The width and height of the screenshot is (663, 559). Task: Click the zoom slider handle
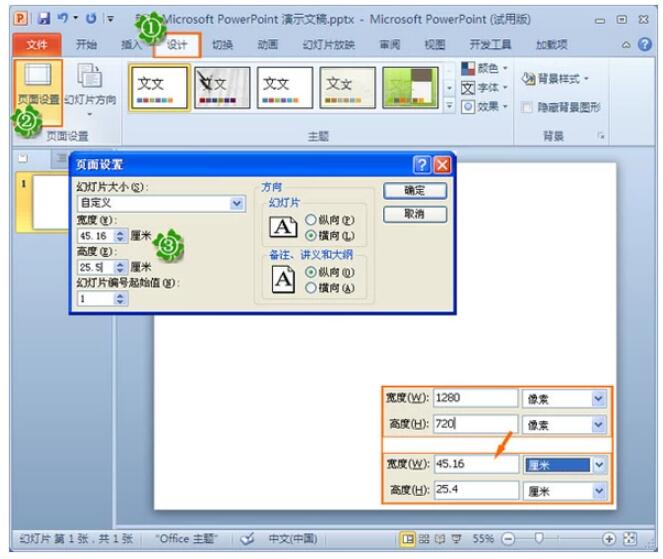coord(539,538)
